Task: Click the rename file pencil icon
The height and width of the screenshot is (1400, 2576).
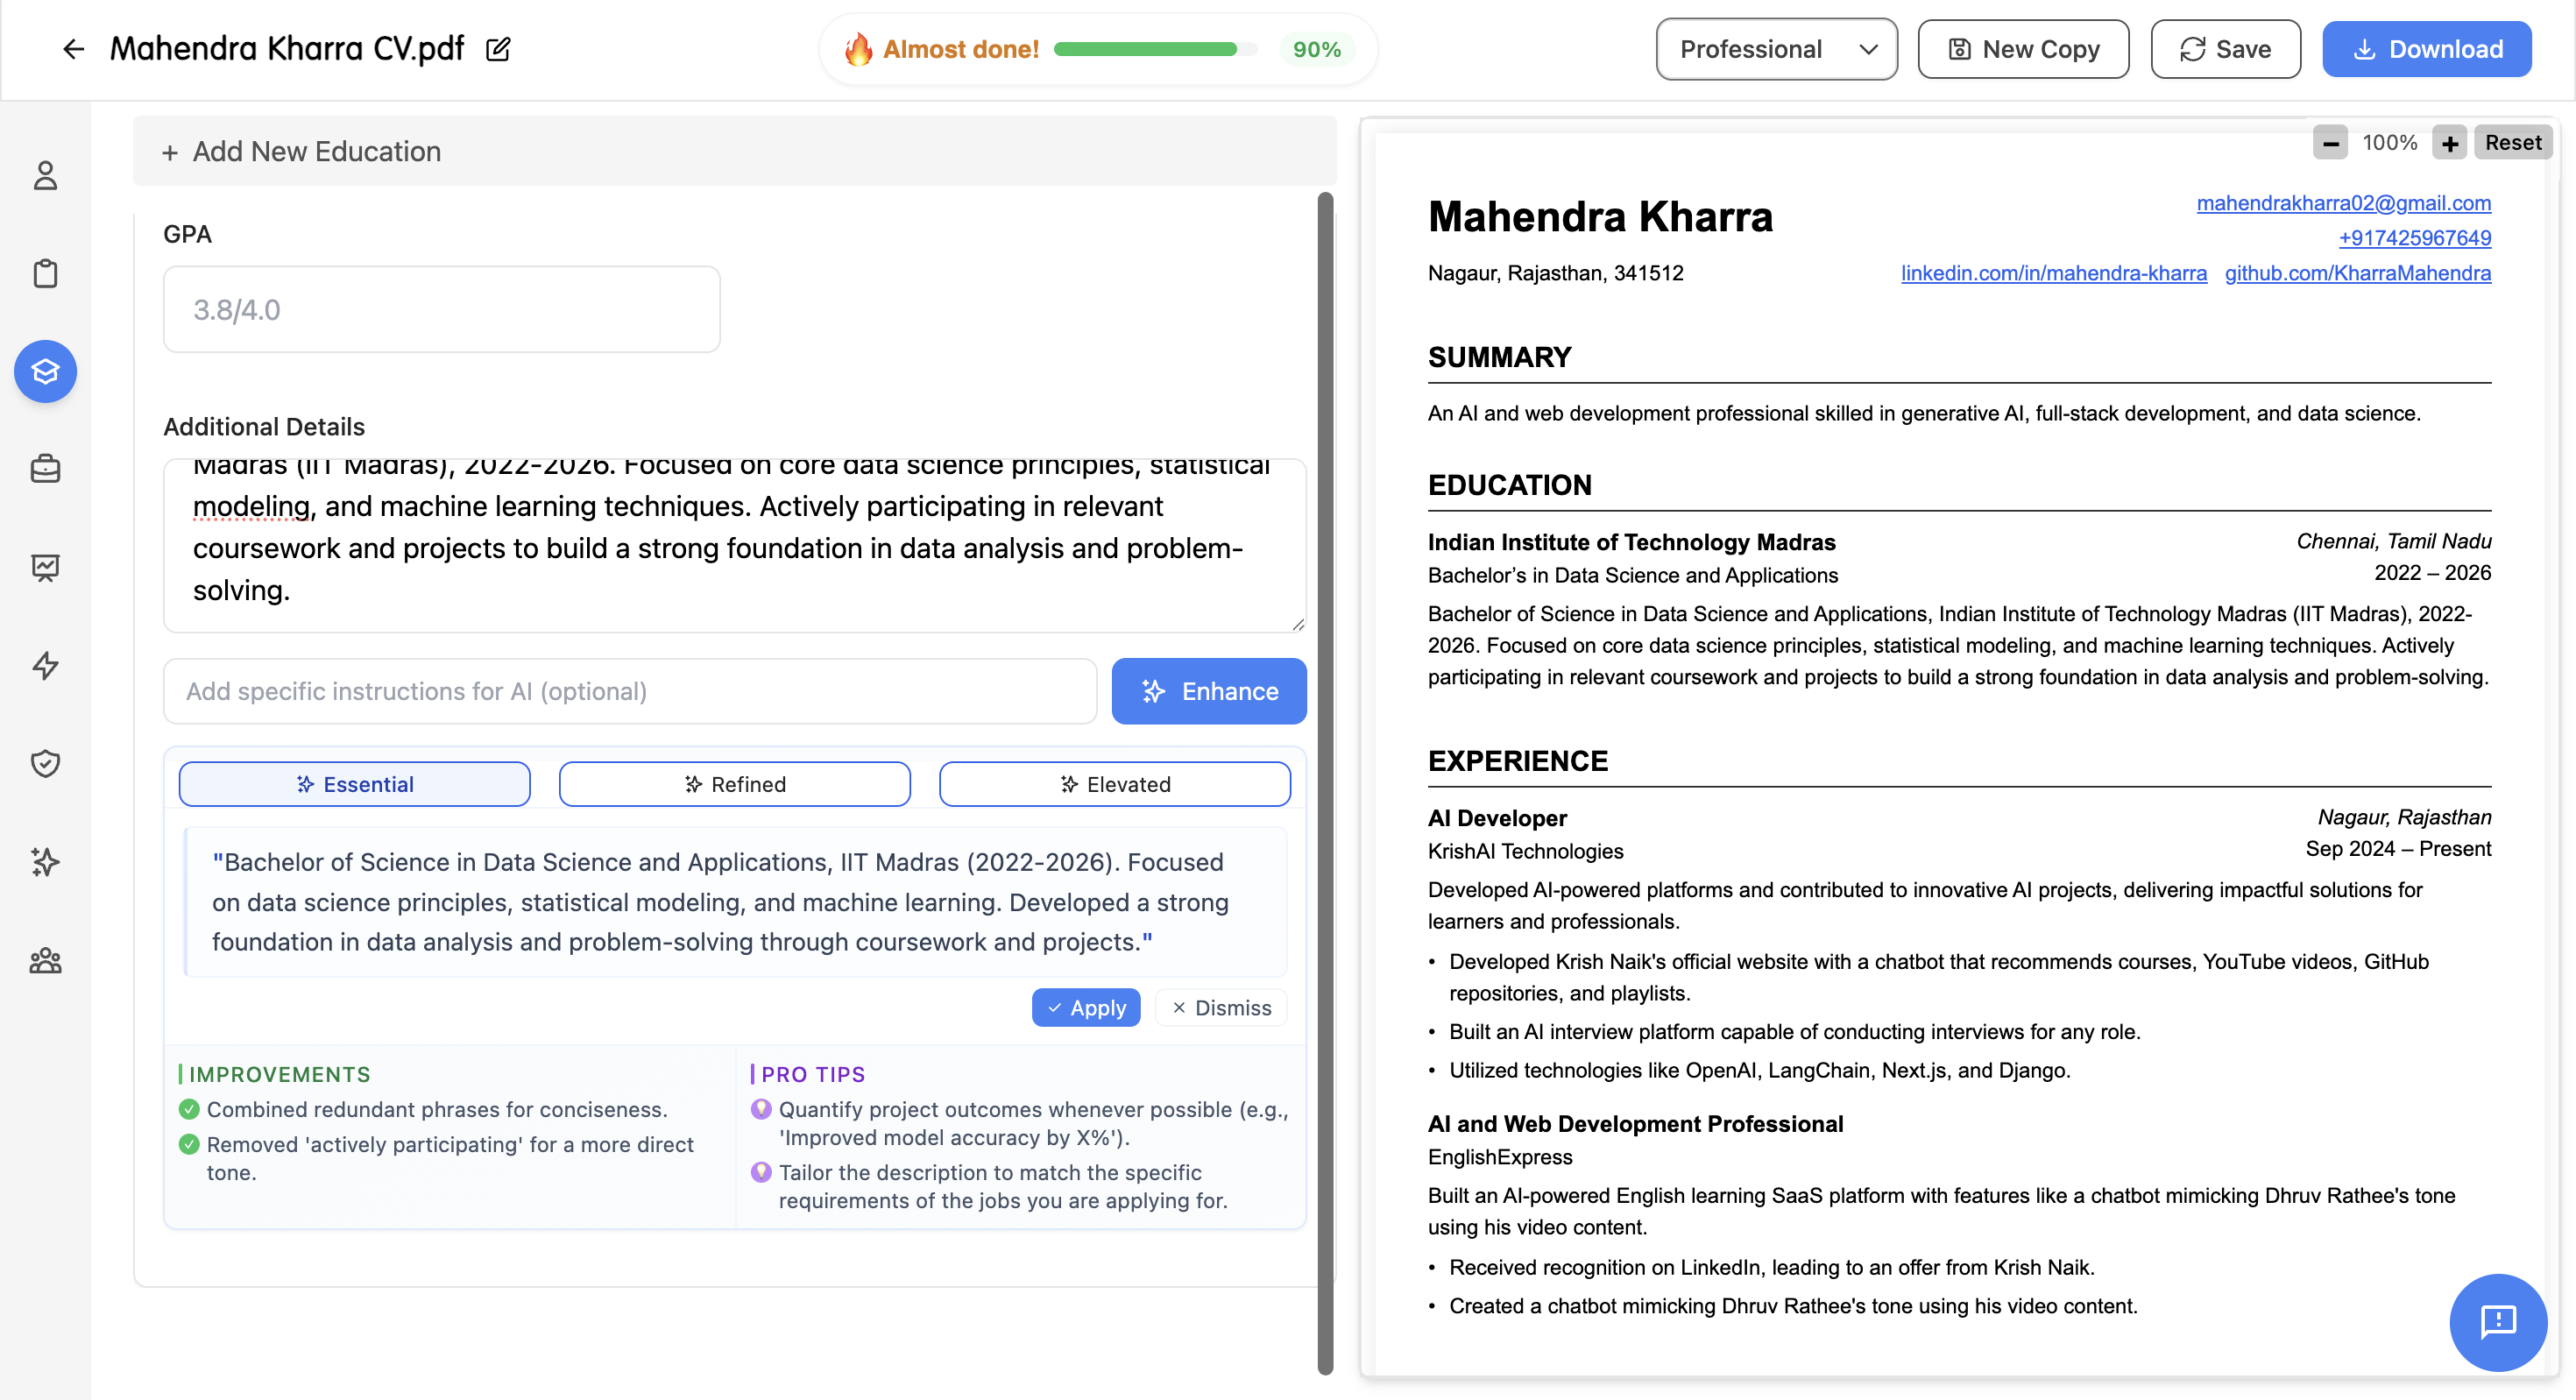Action: click(498, 49)
